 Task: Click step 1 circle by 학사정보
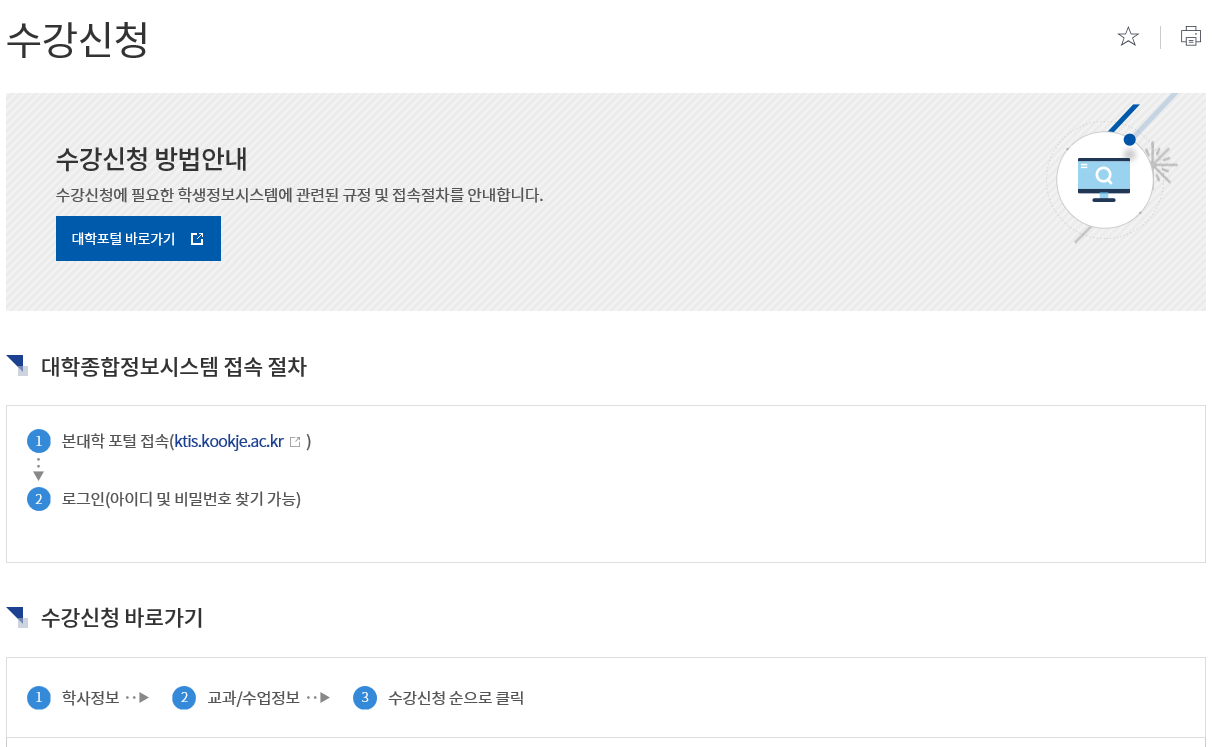(38, 698)
